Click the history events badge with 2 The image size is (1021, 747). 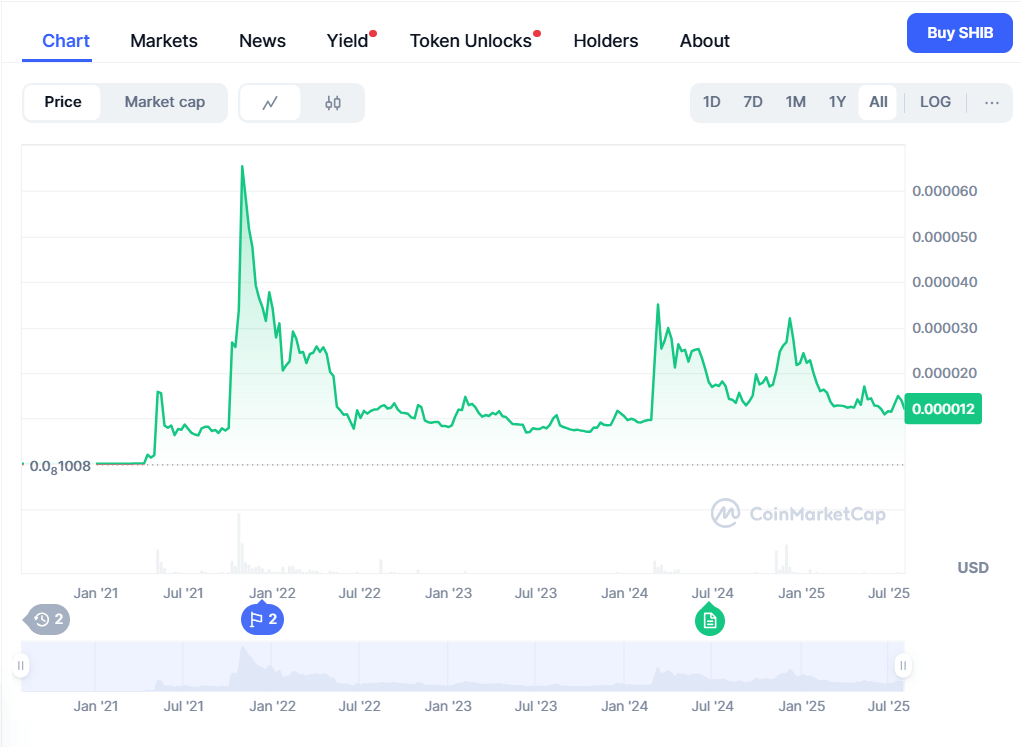click(49, 620)
